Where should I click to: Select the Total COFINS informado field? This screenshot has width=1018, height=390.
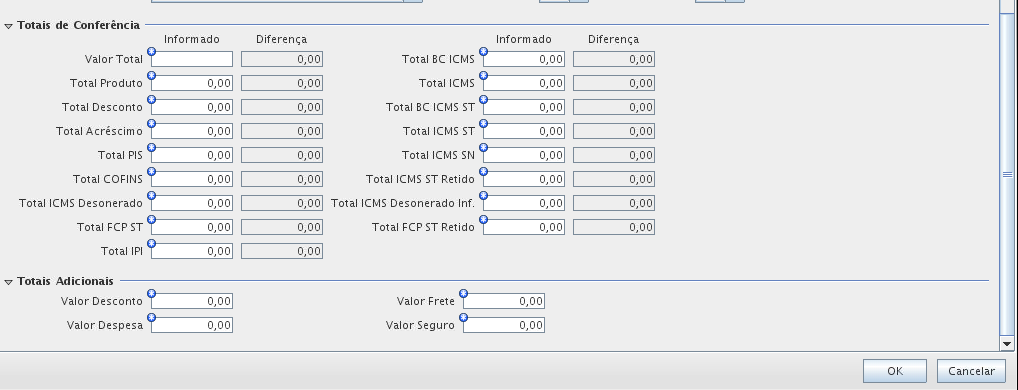pyautogui.click(x=192, y=179)
